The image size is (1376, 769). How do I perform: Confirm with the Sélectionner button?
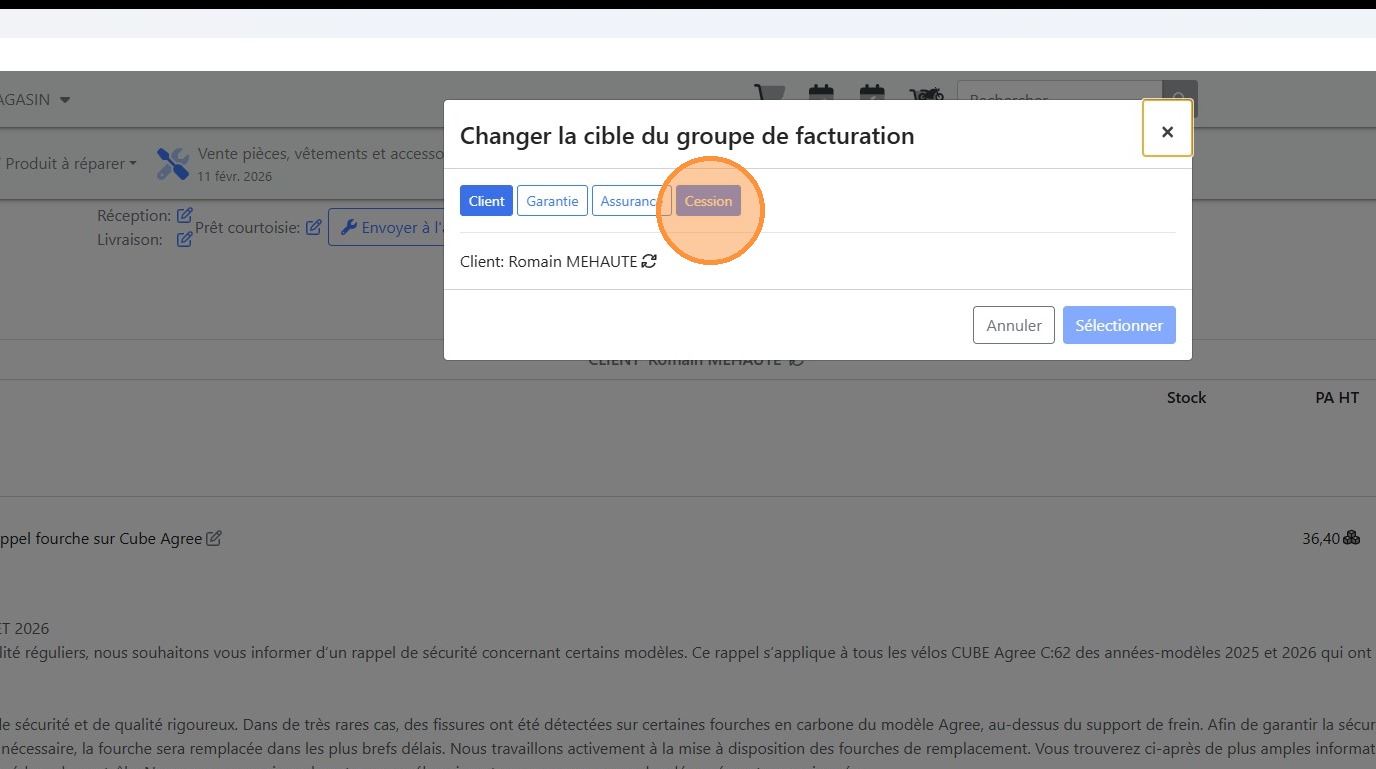(1119, 325)
